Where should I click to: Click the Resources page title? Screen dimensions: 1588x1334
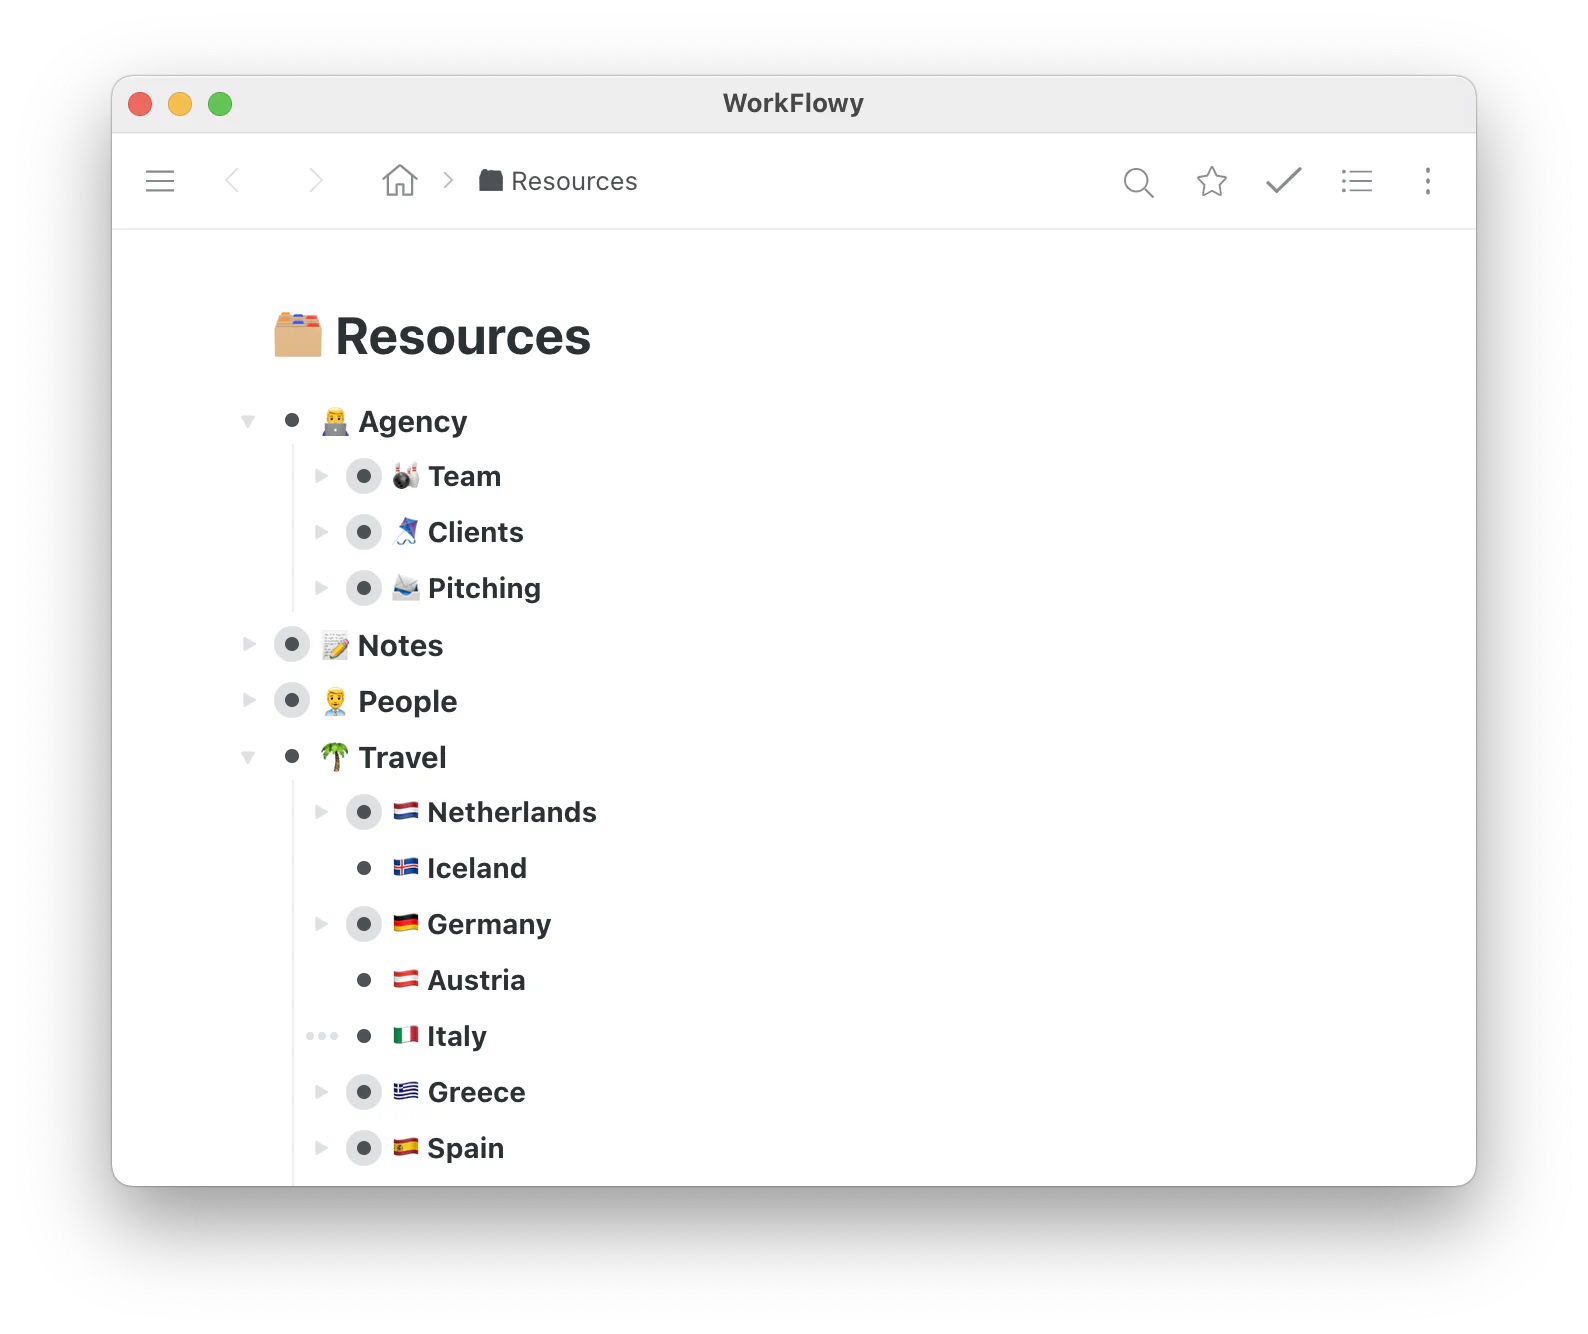pyautogui.click(x=462, y=337)
